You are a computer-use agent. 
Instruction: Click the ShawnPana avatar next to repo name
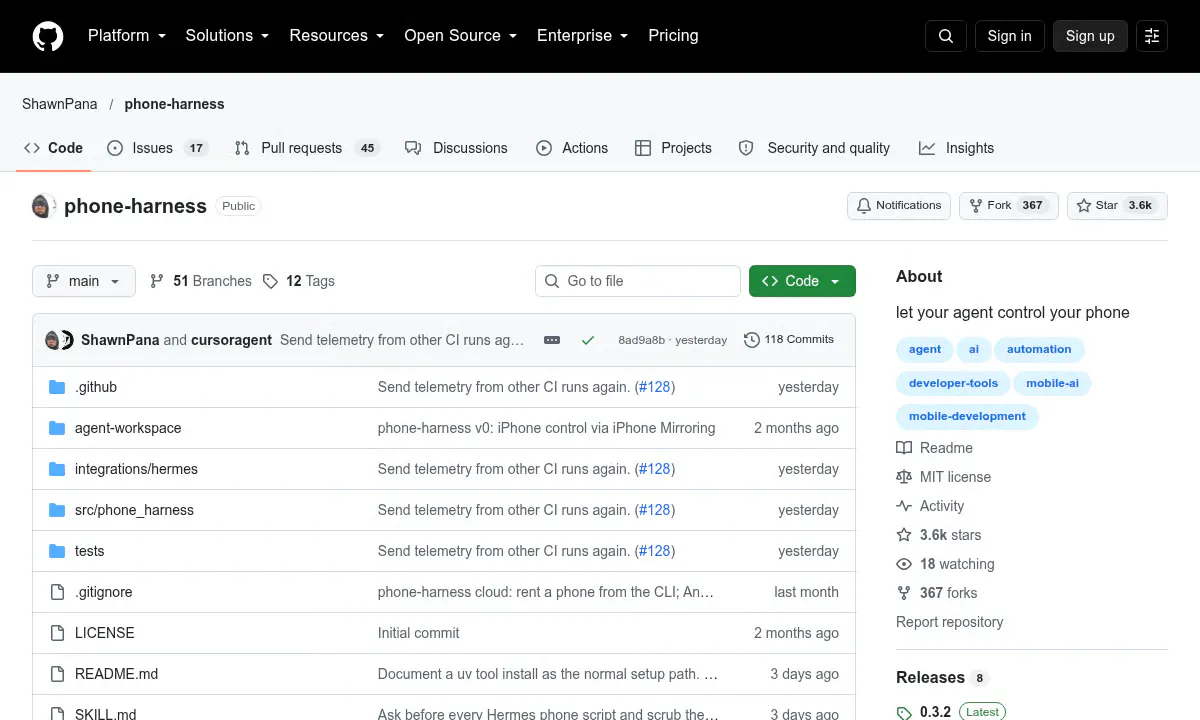pos(41,206)
